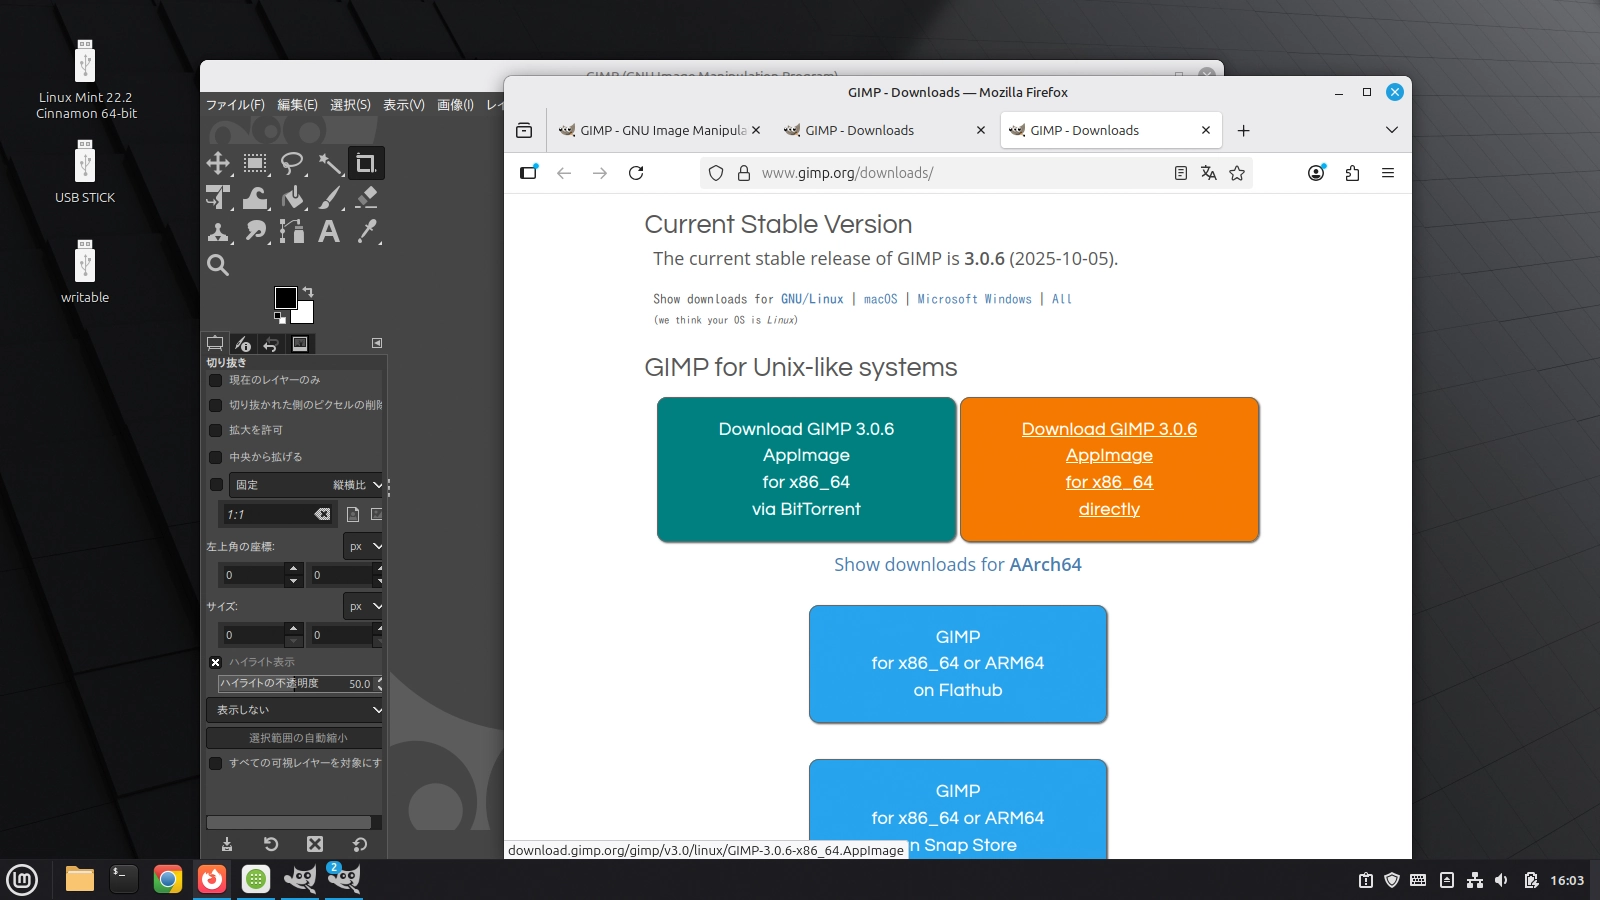Delete tool preset in tool options

[x=315, y=844]
